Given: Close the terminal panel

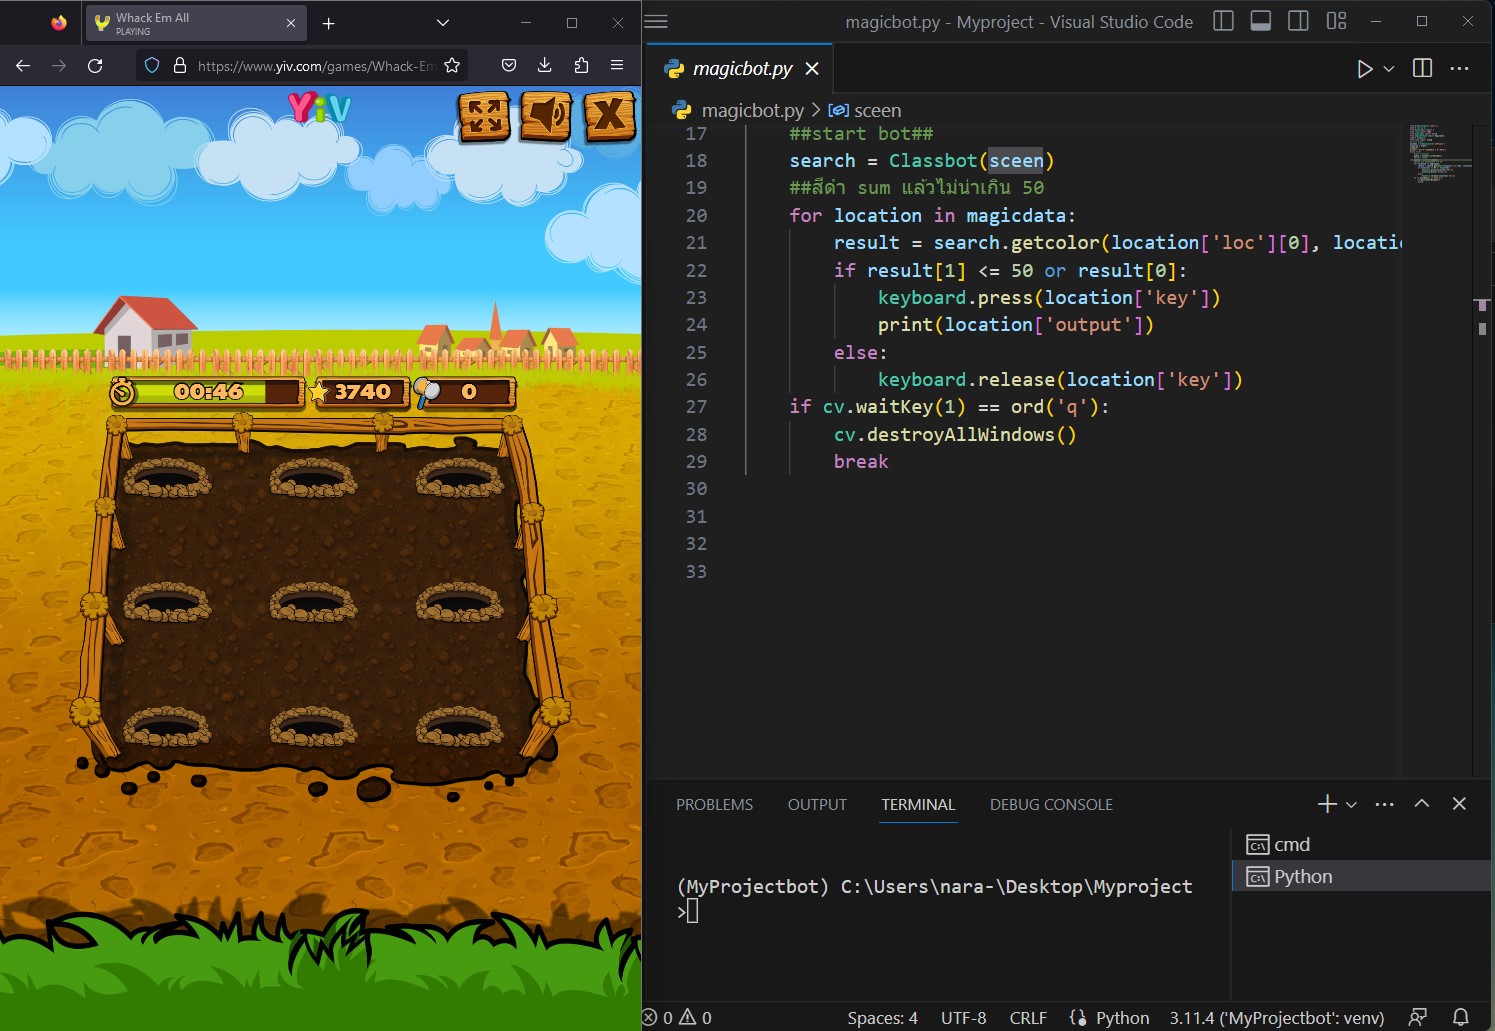Looking at the screenshot, I should [1459, 804].
